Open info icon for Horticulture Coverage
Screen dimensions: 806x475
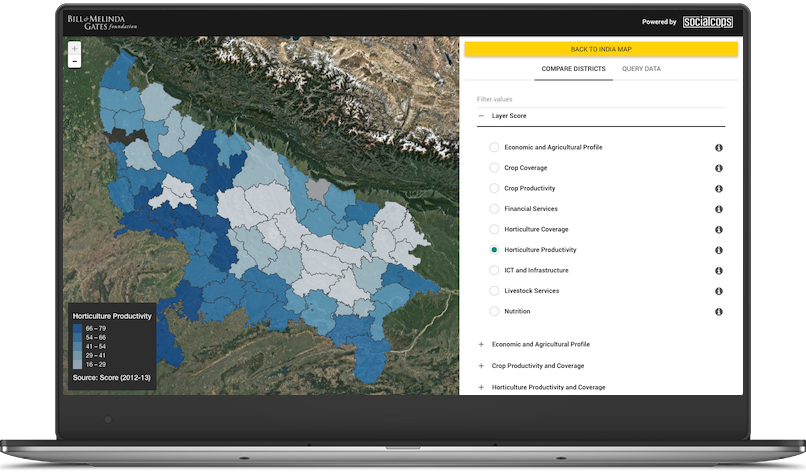point(719,230)
